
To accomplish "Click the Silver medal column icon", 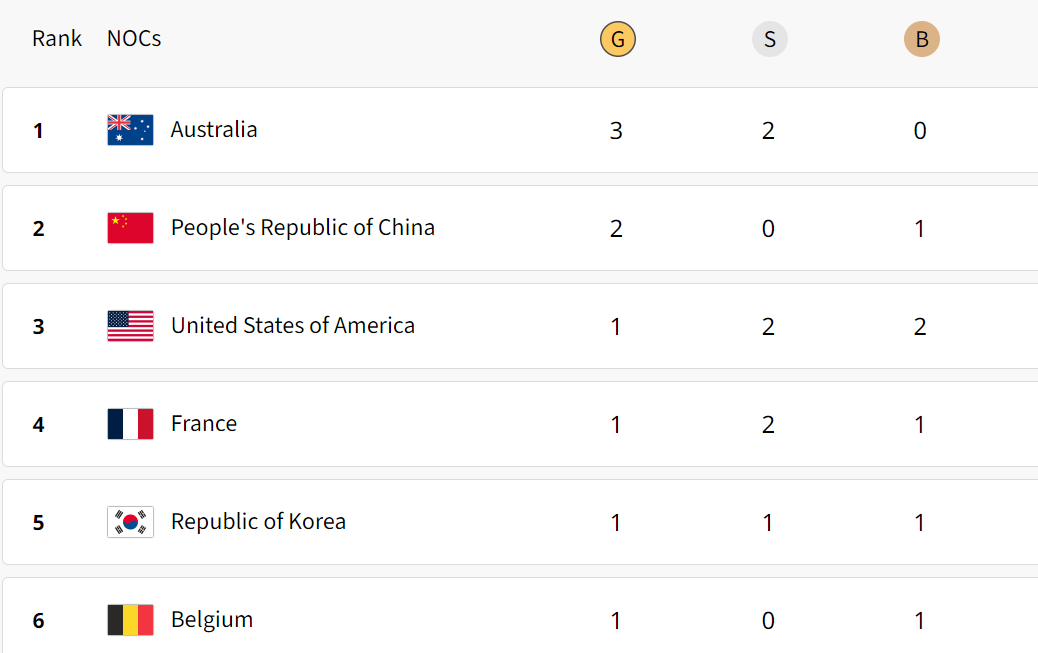I will [x=769, y=39].
